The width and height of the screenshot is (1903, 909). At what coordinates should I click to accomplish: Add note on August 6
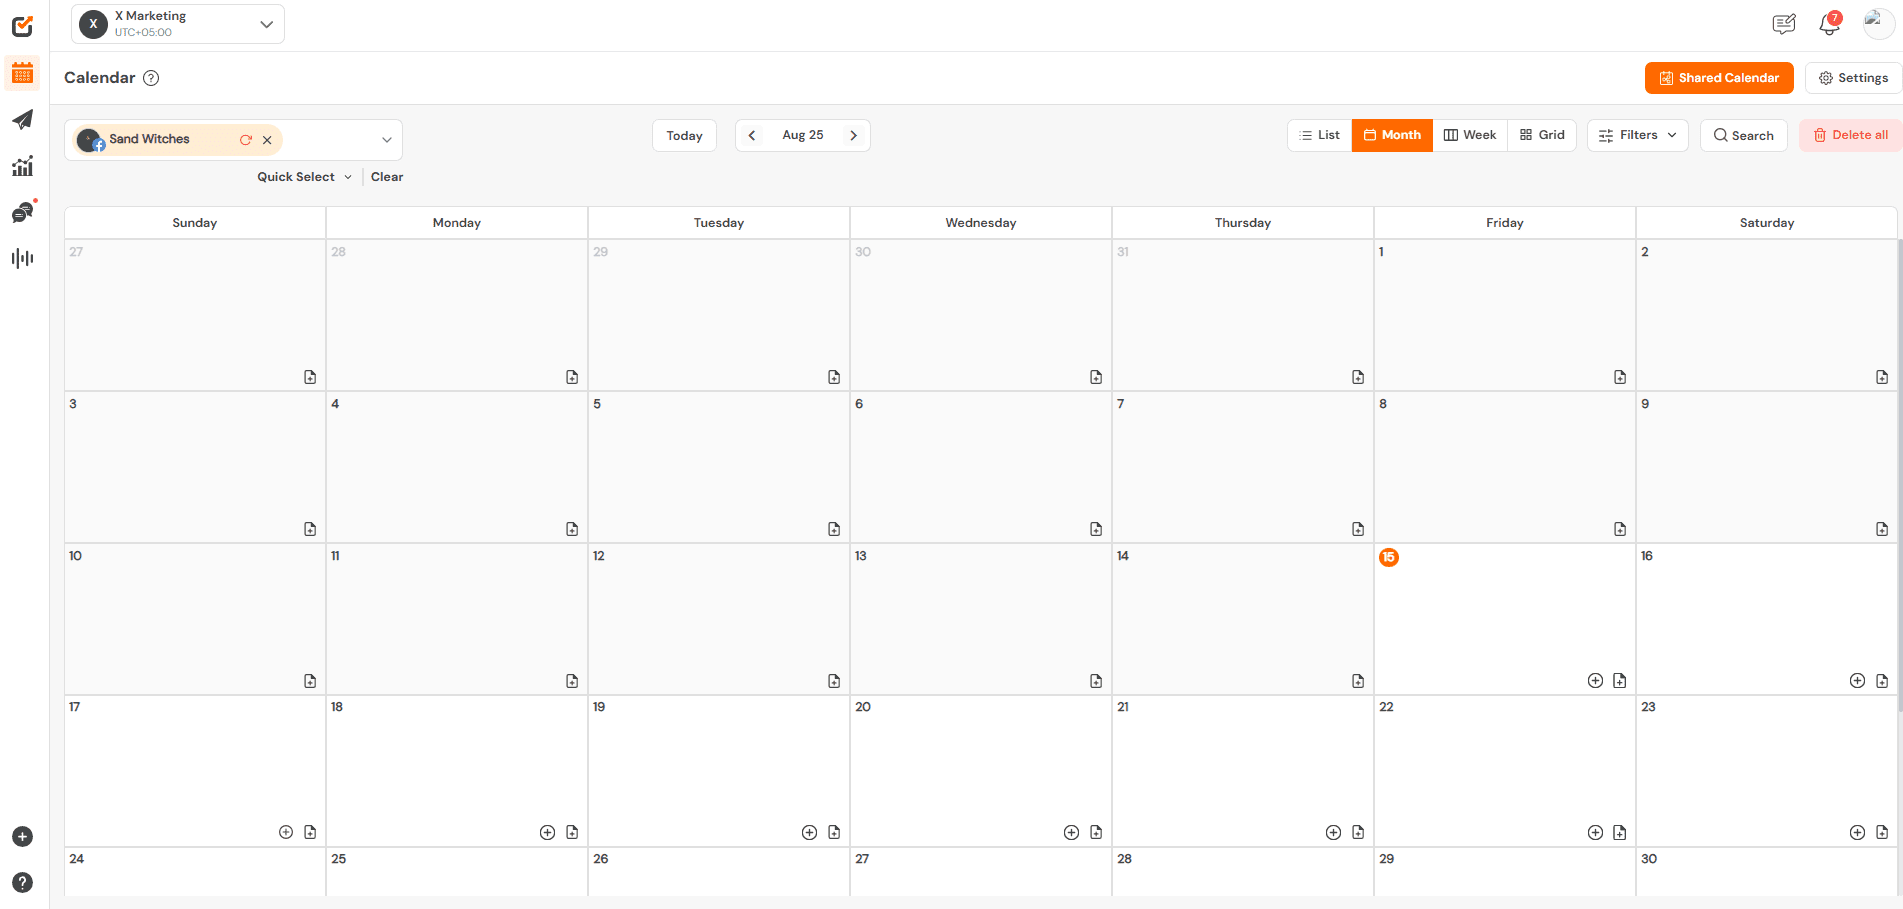click(1096, 529)
